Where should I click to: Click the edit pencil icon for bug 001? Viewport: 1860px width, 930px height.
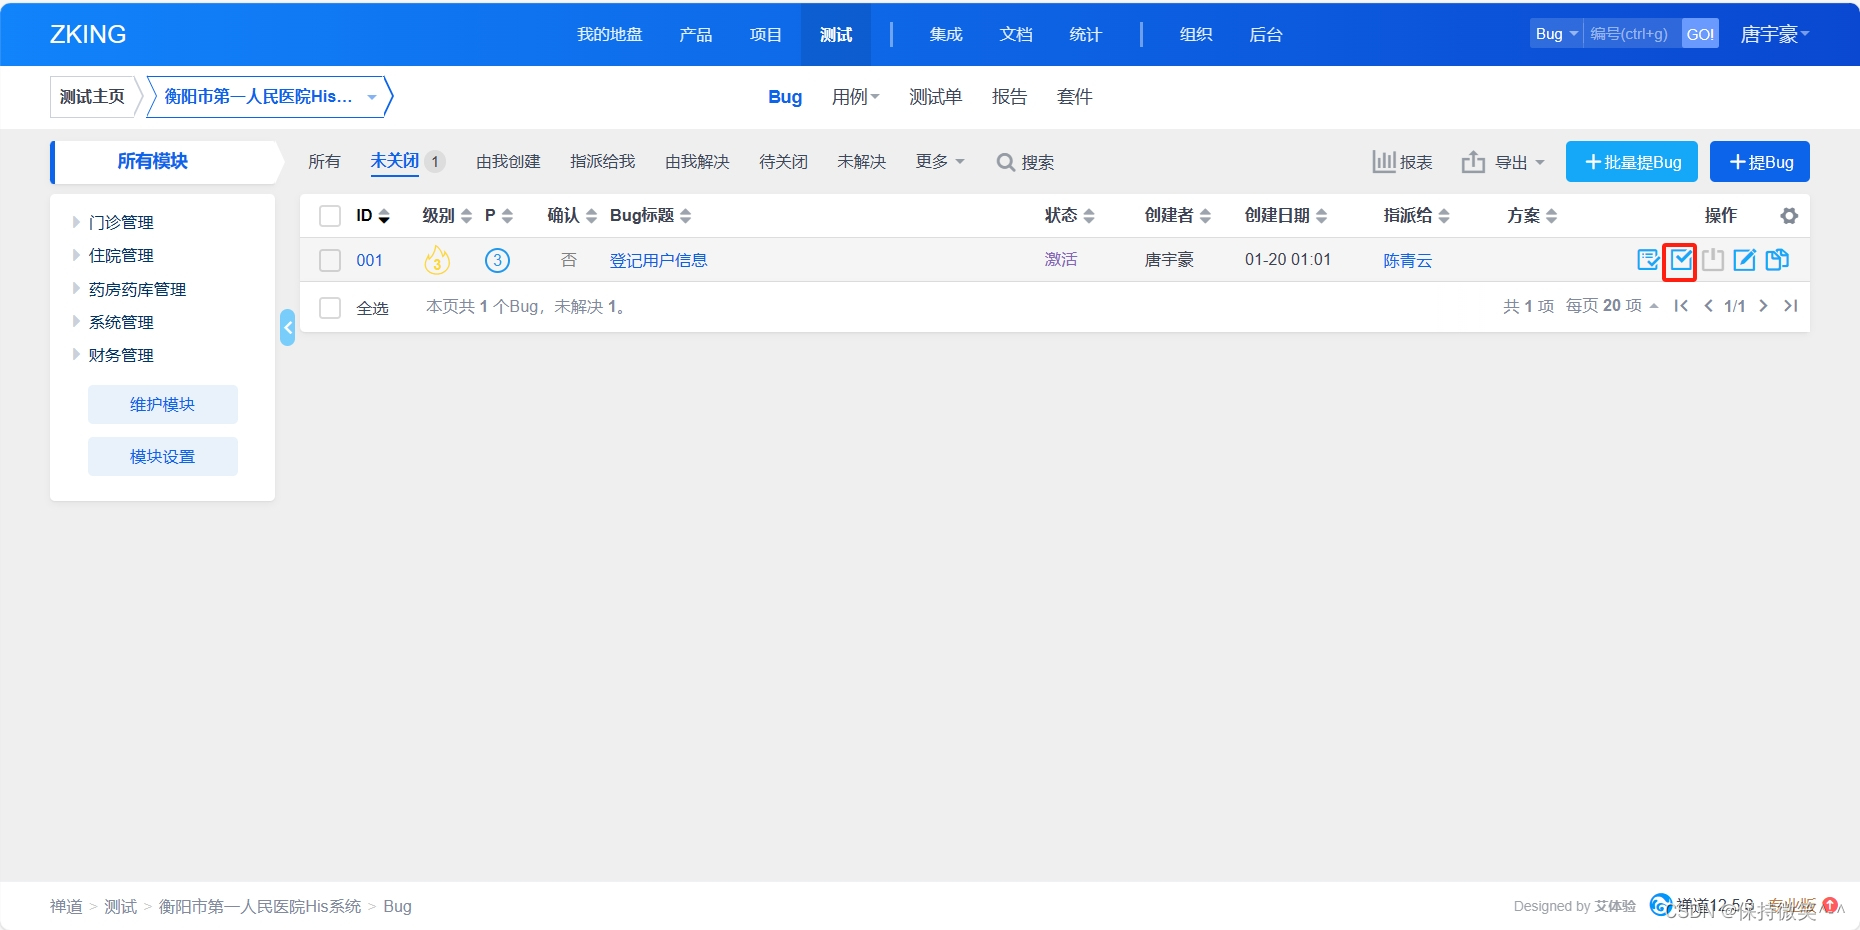click(x=1745, y=260)
